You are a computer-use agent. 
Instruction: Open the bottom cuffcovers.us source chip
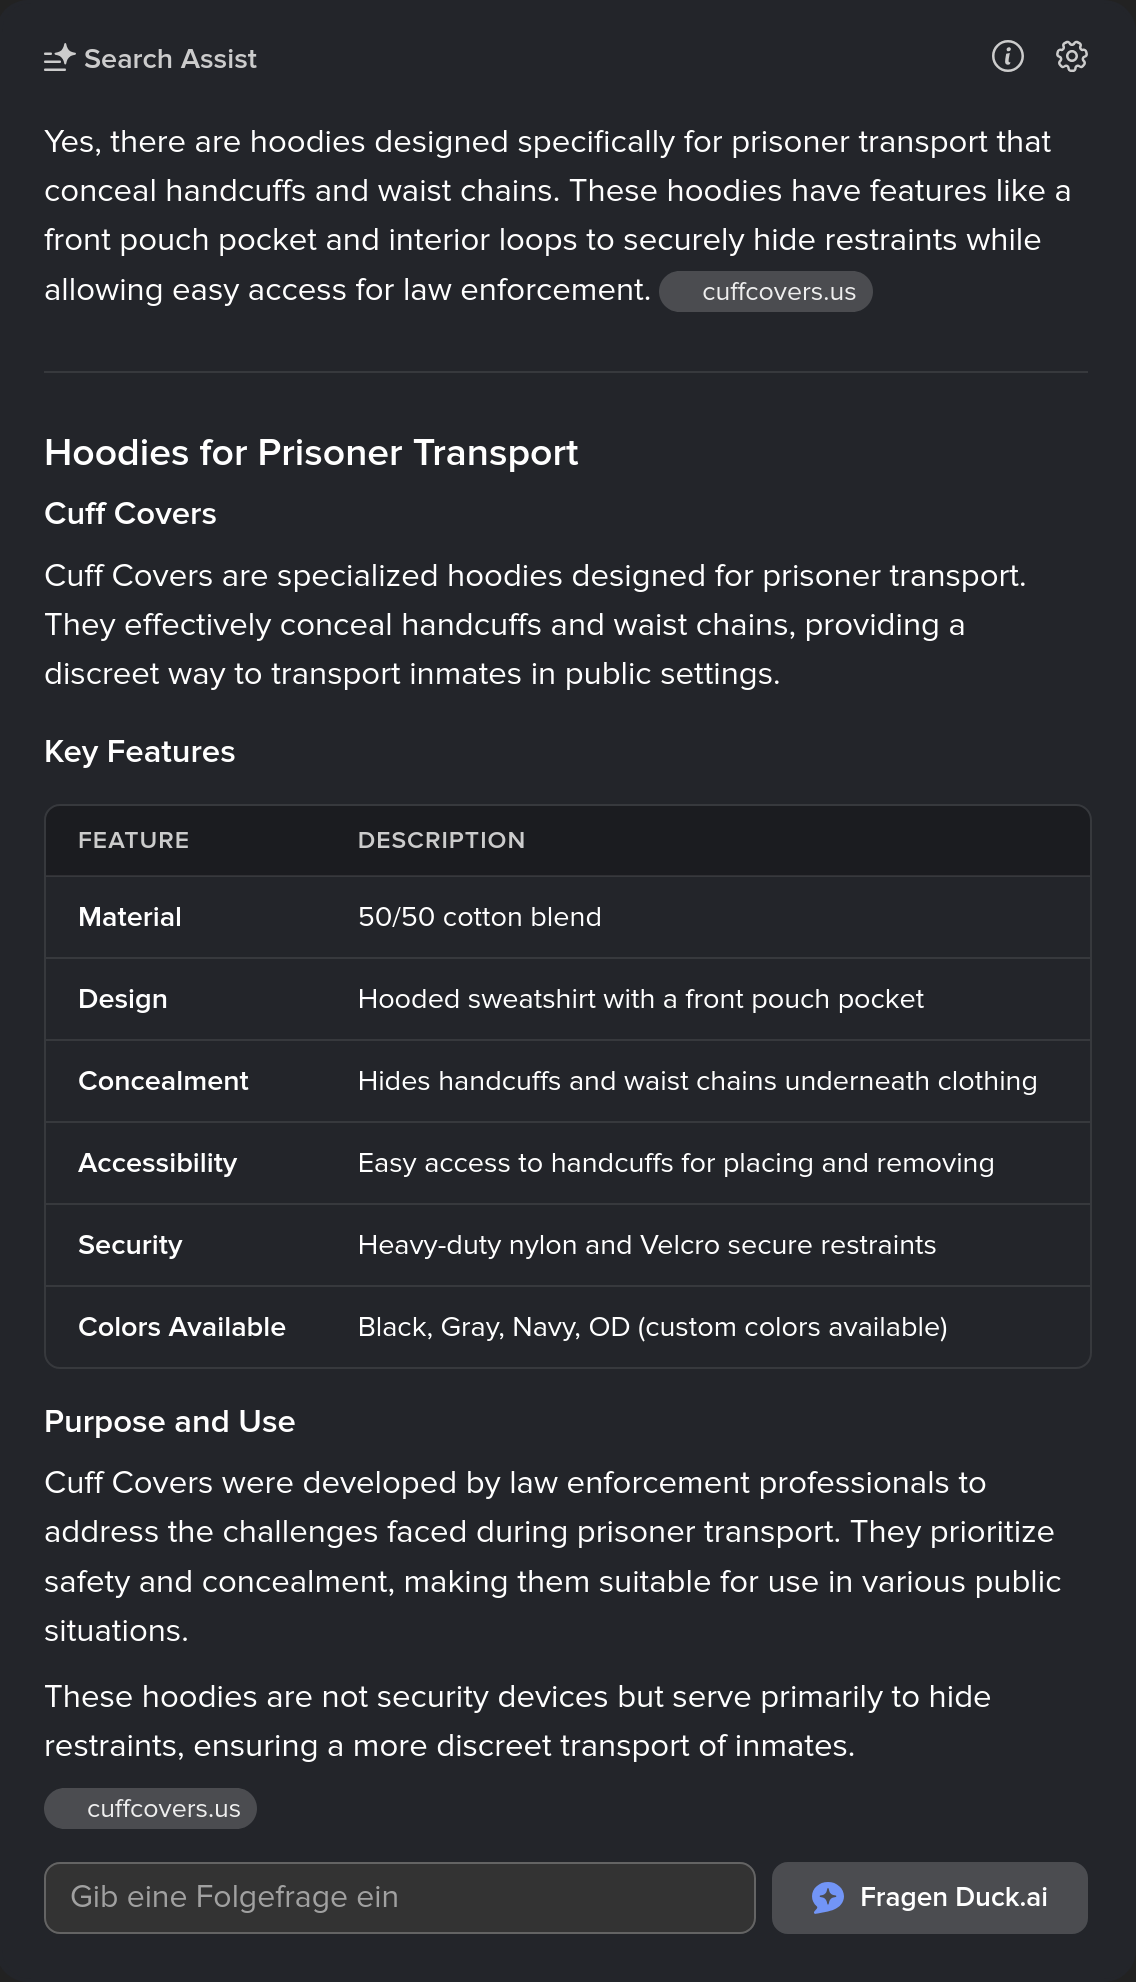tap(150, 1808)
